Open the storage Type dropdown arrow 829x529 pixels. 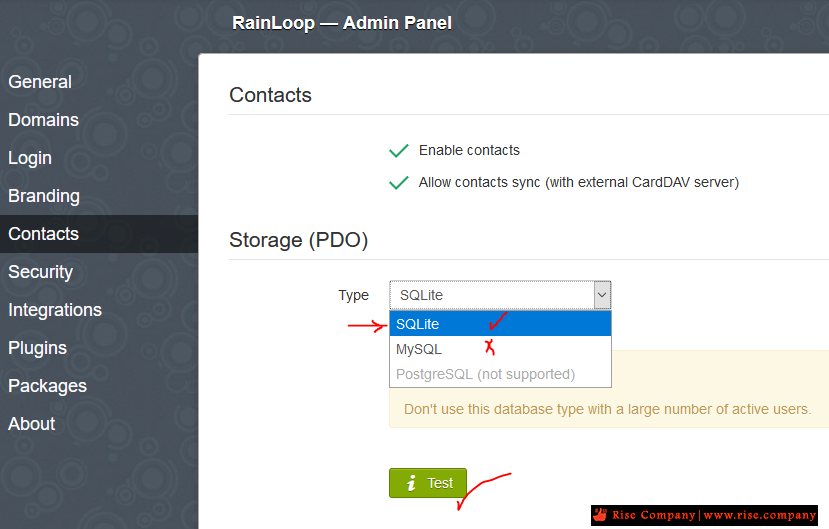602,295
